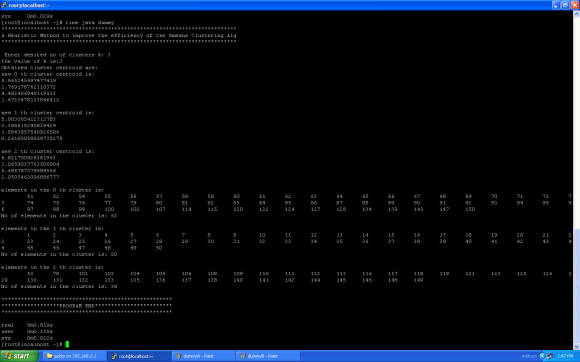Click 'Enter desired no of clusters k: 3' line
580x362 pixels.
[x=57, y=55]
